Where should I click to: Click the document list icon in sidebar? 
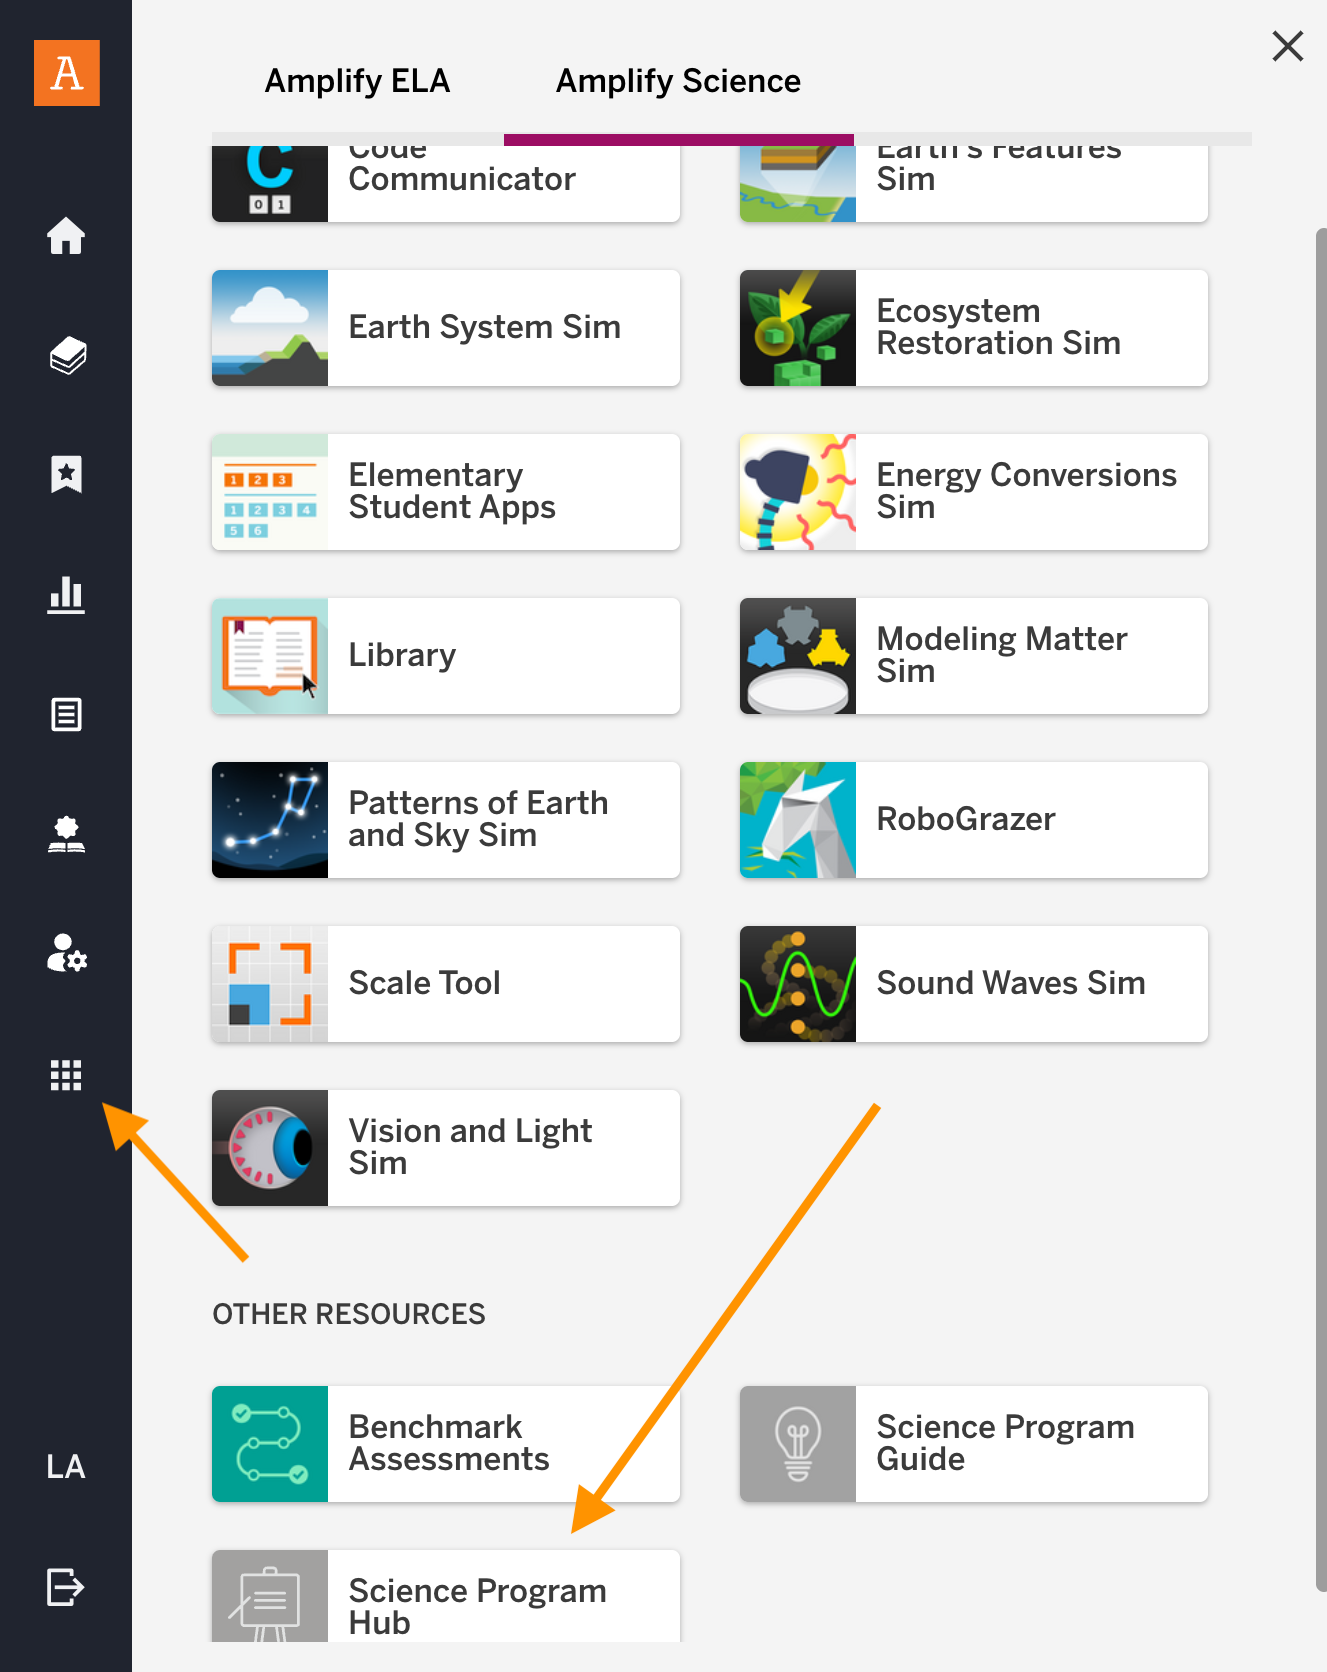pos(66,715)
